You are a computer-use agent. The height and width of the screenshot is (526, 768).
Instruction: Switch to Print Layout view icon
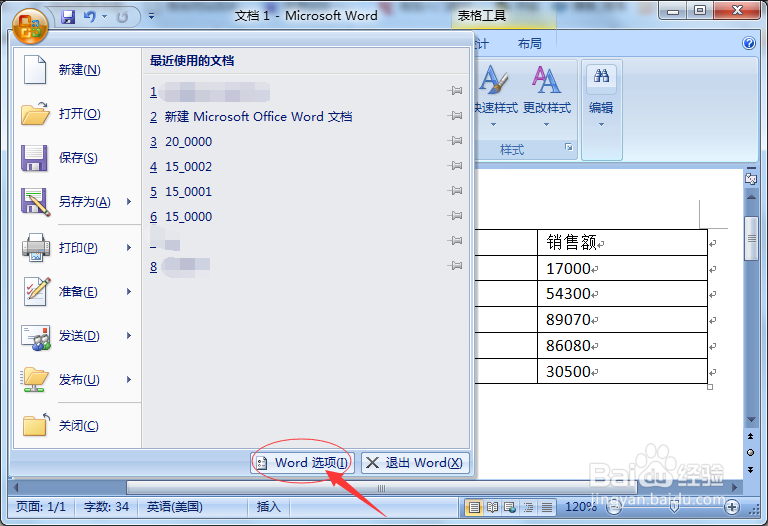click(x=474, y=507)
